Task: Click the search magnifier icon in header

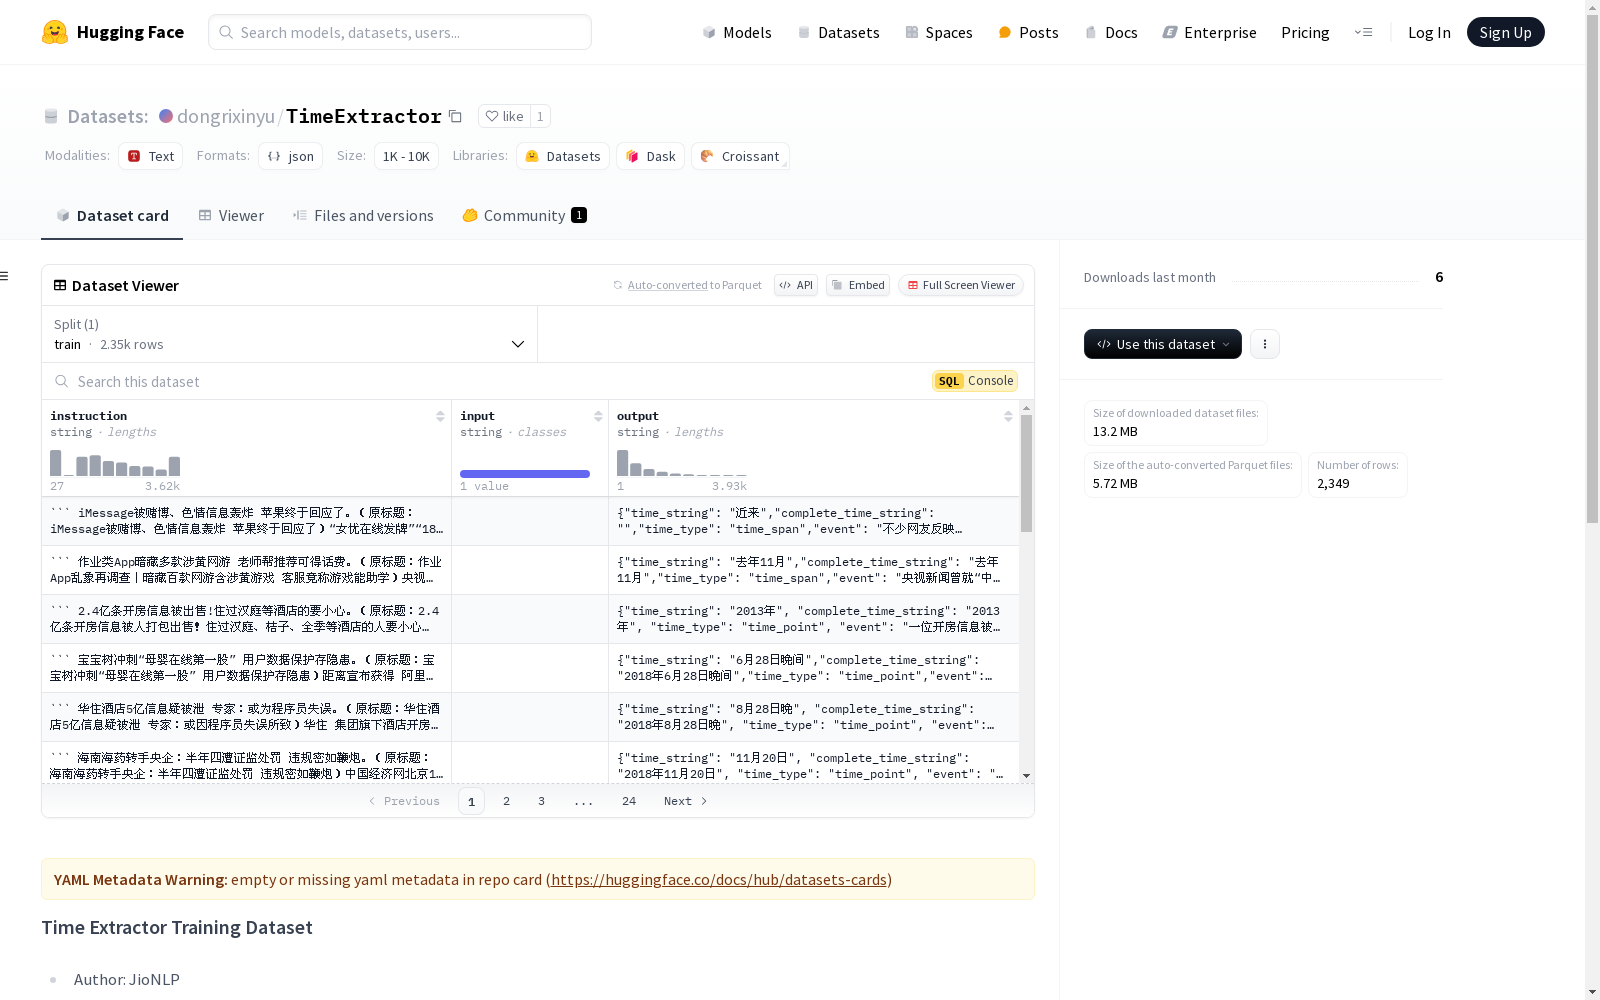Action: pos(226,32)
